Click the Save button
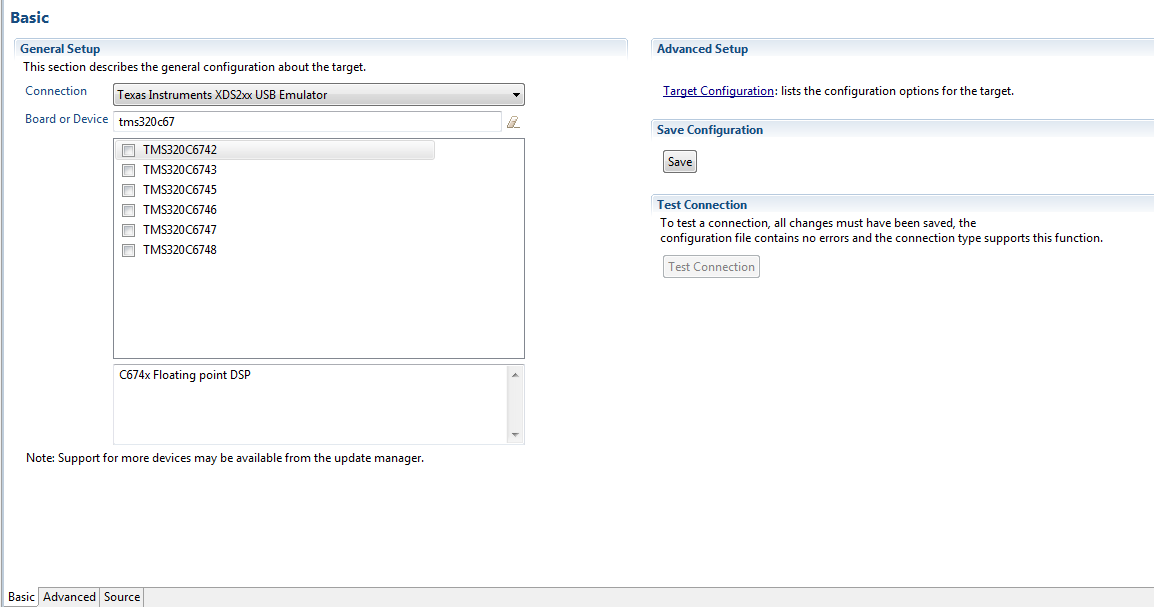Image resolution: width=1154 pixels, height=607 pixels. (679, 162)
